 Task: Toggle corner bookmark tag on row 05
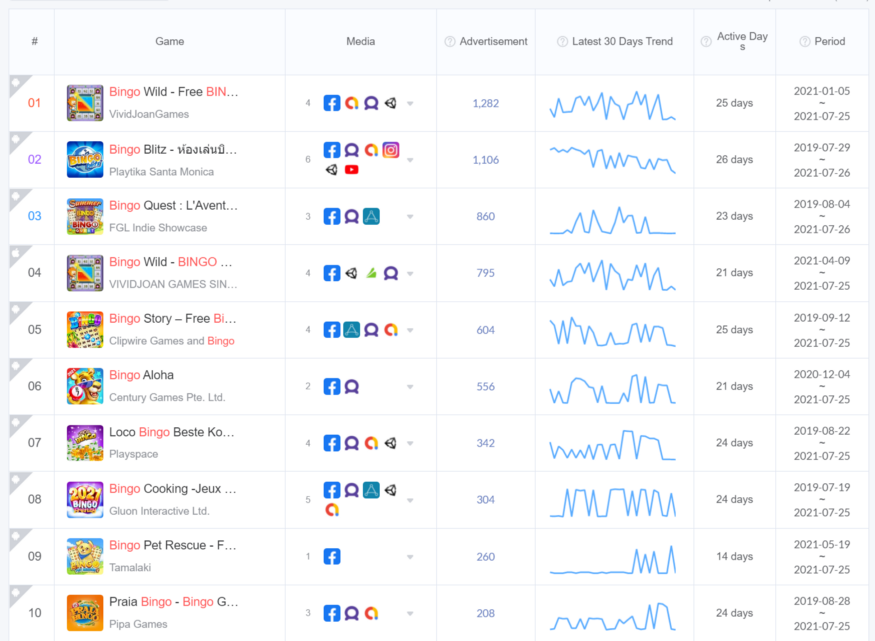18,311
